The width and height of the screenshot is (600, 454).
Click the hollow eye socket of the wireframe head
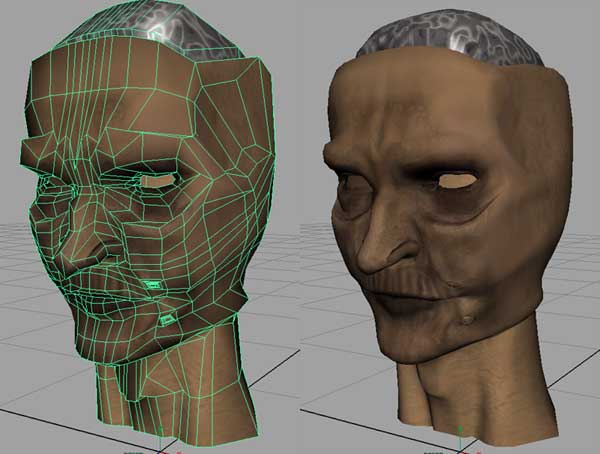pyautogui.click(x=158, y=180)
